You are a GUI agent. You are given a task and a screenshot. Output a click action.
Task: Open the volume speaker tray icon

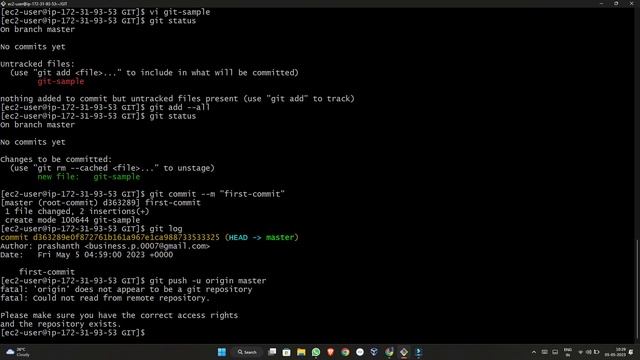(x=588, y=352)
